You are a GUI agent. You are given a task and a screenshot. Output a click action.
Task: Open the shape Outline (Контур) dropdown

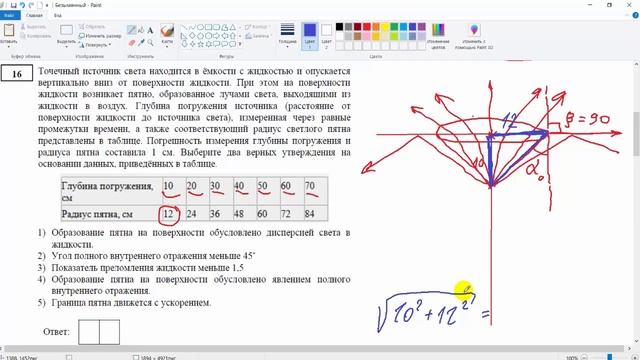pos(257,27)
